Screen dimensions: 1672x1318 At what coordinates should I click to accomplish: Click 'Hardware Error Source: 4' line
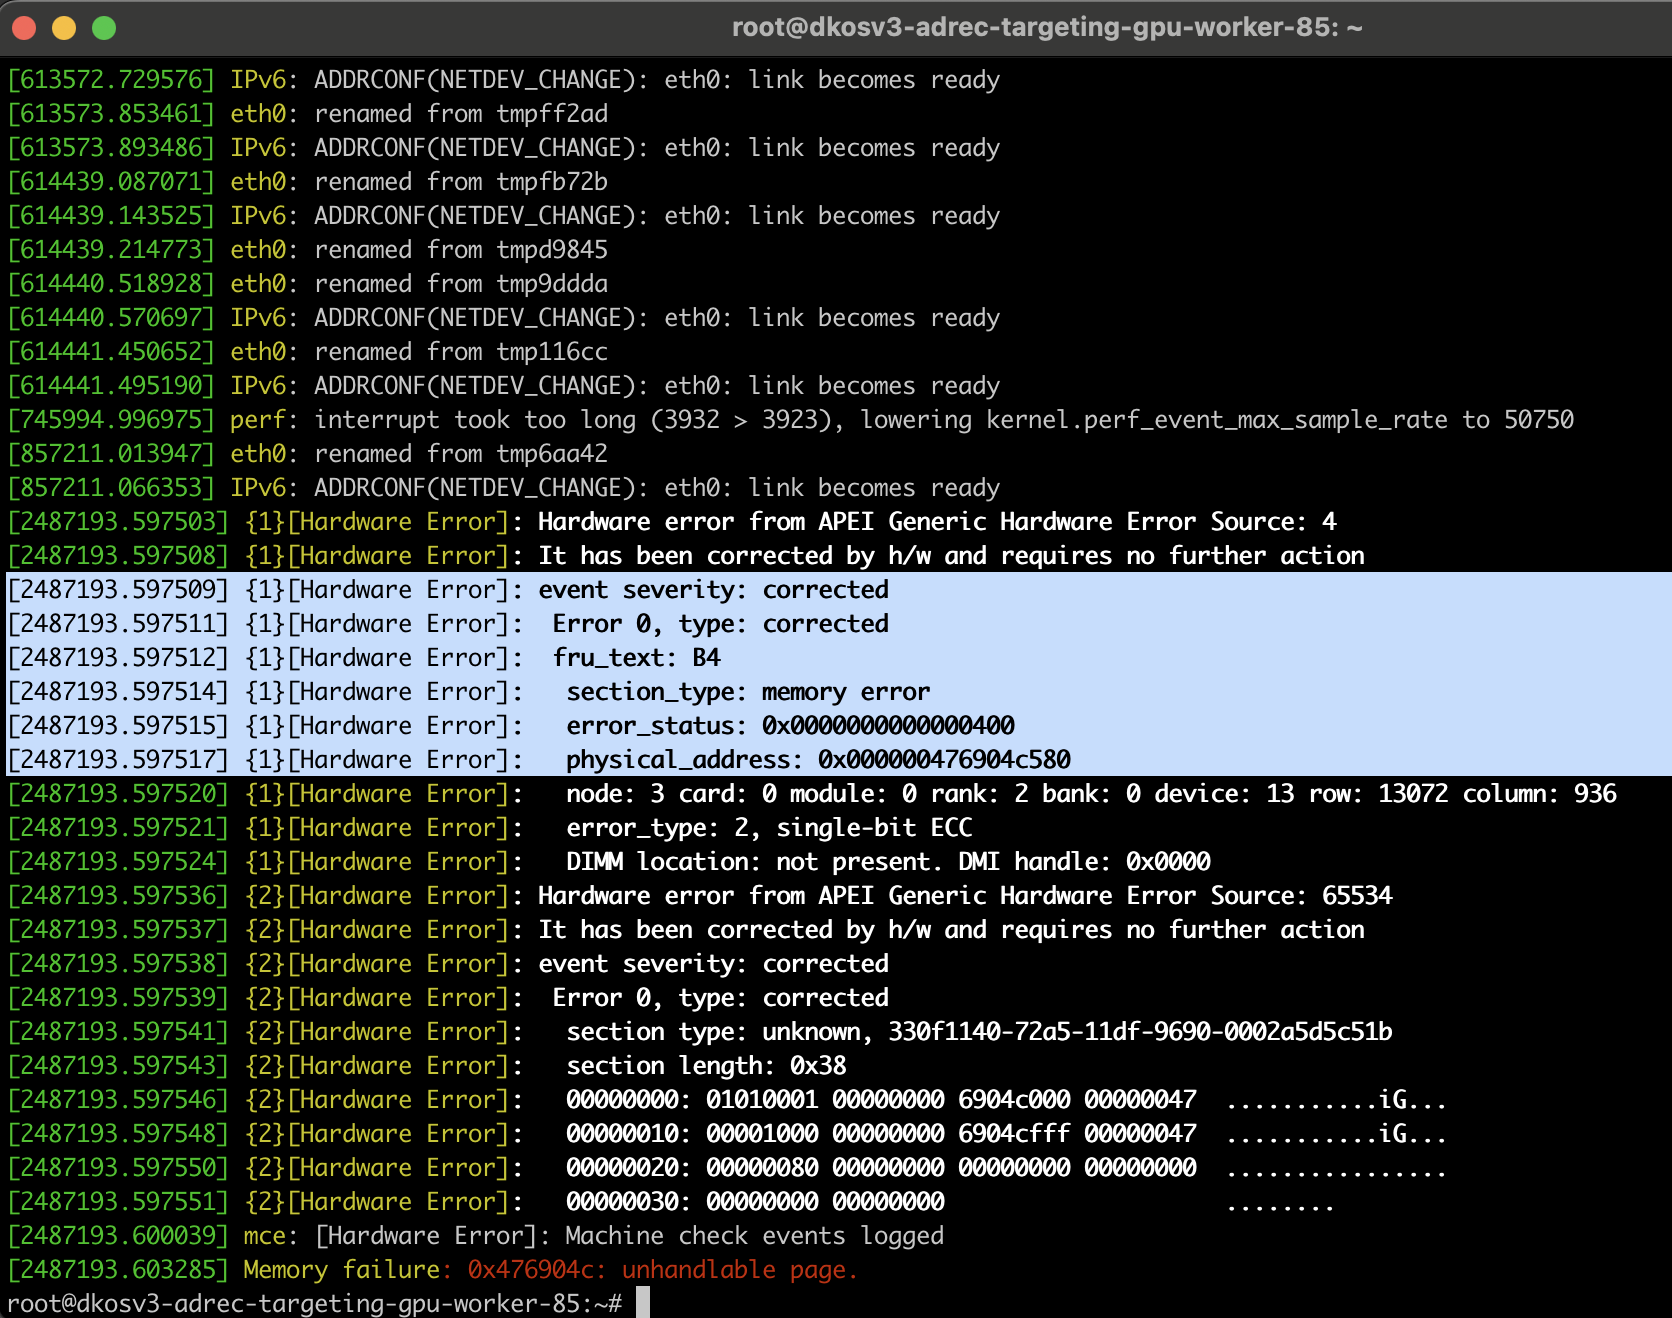tap(672, 522)
